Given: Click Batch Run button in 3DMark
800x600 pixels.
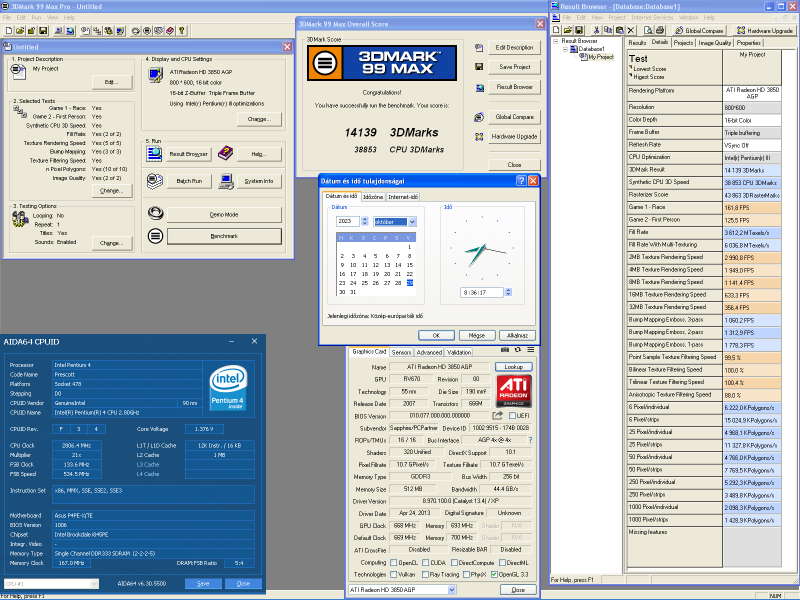Looking at the screenshot, I should pos(189,181).
